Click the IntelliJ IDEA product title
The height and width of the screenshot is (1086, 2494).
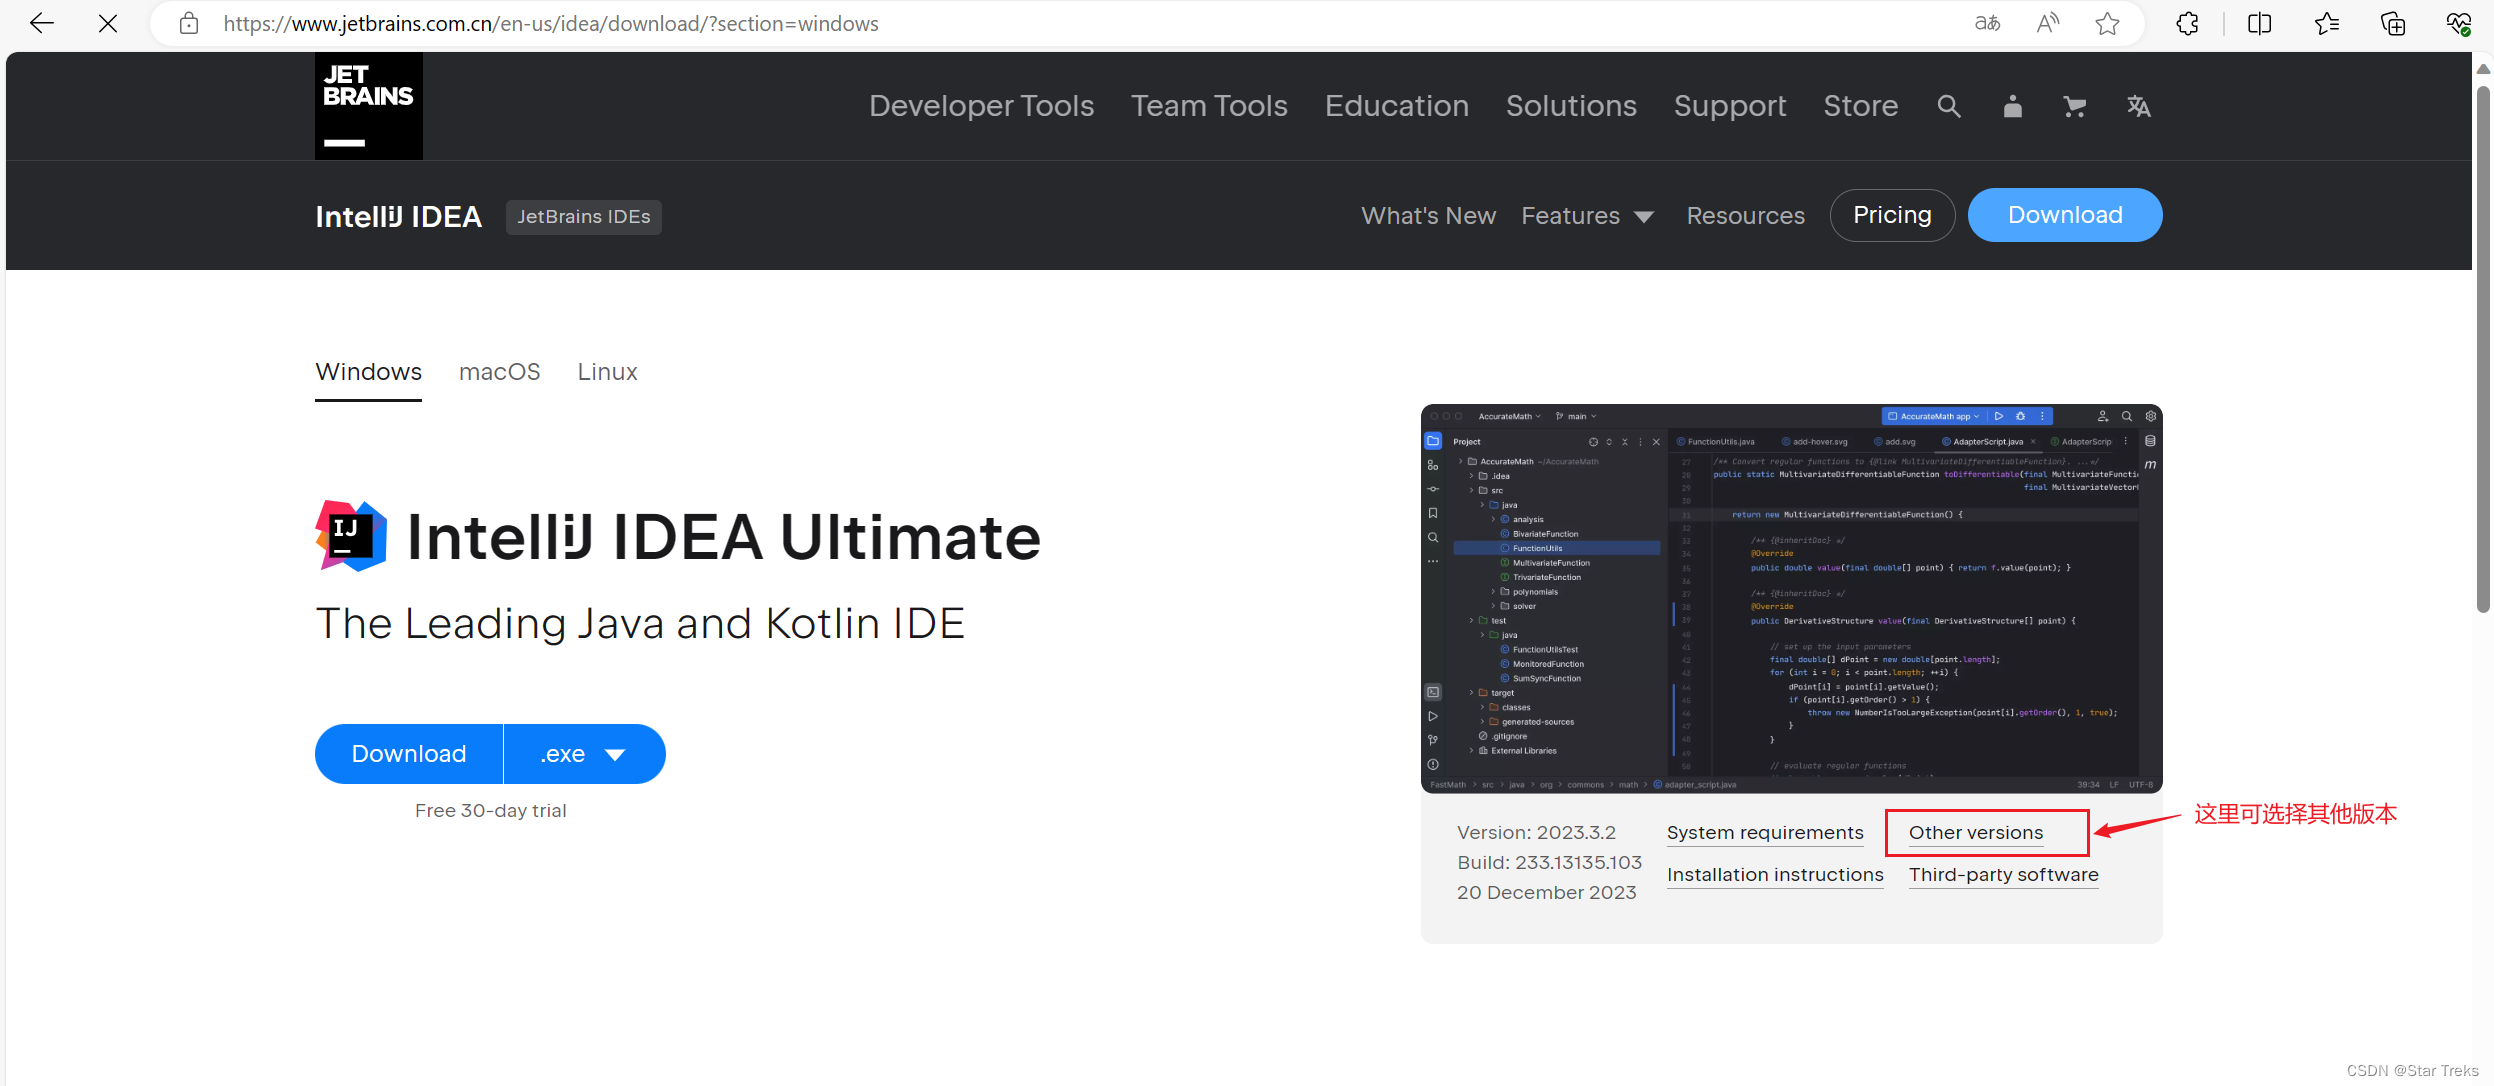pyautogui.click(x=398, y=217)
